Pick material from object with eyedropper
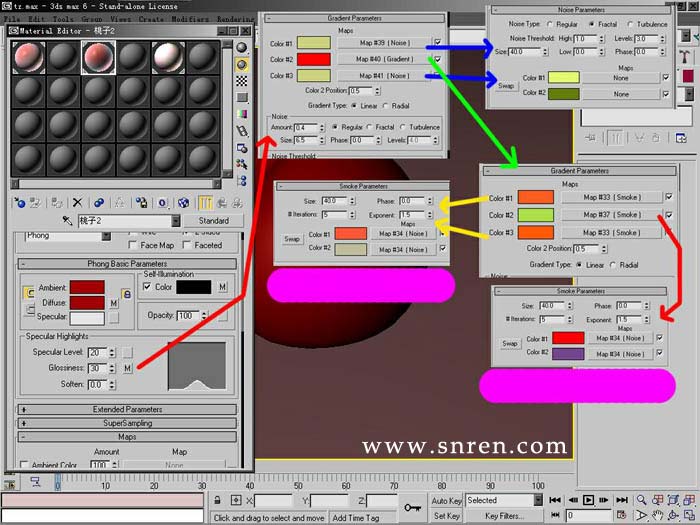Viewport: 700px width, 525px height. [67, 221]
